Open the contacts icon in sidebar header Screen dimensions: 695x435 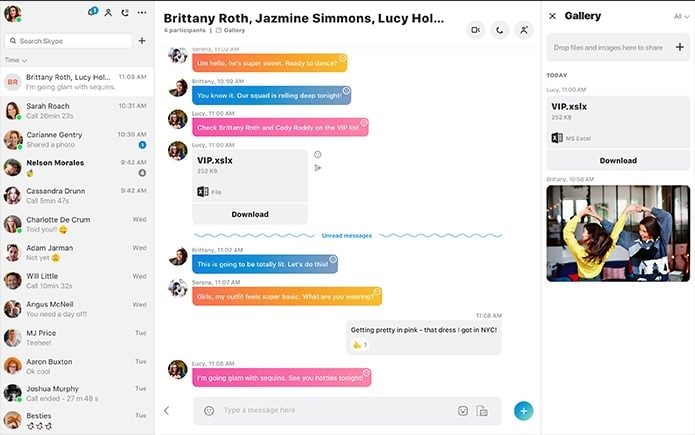pos(108,13)
